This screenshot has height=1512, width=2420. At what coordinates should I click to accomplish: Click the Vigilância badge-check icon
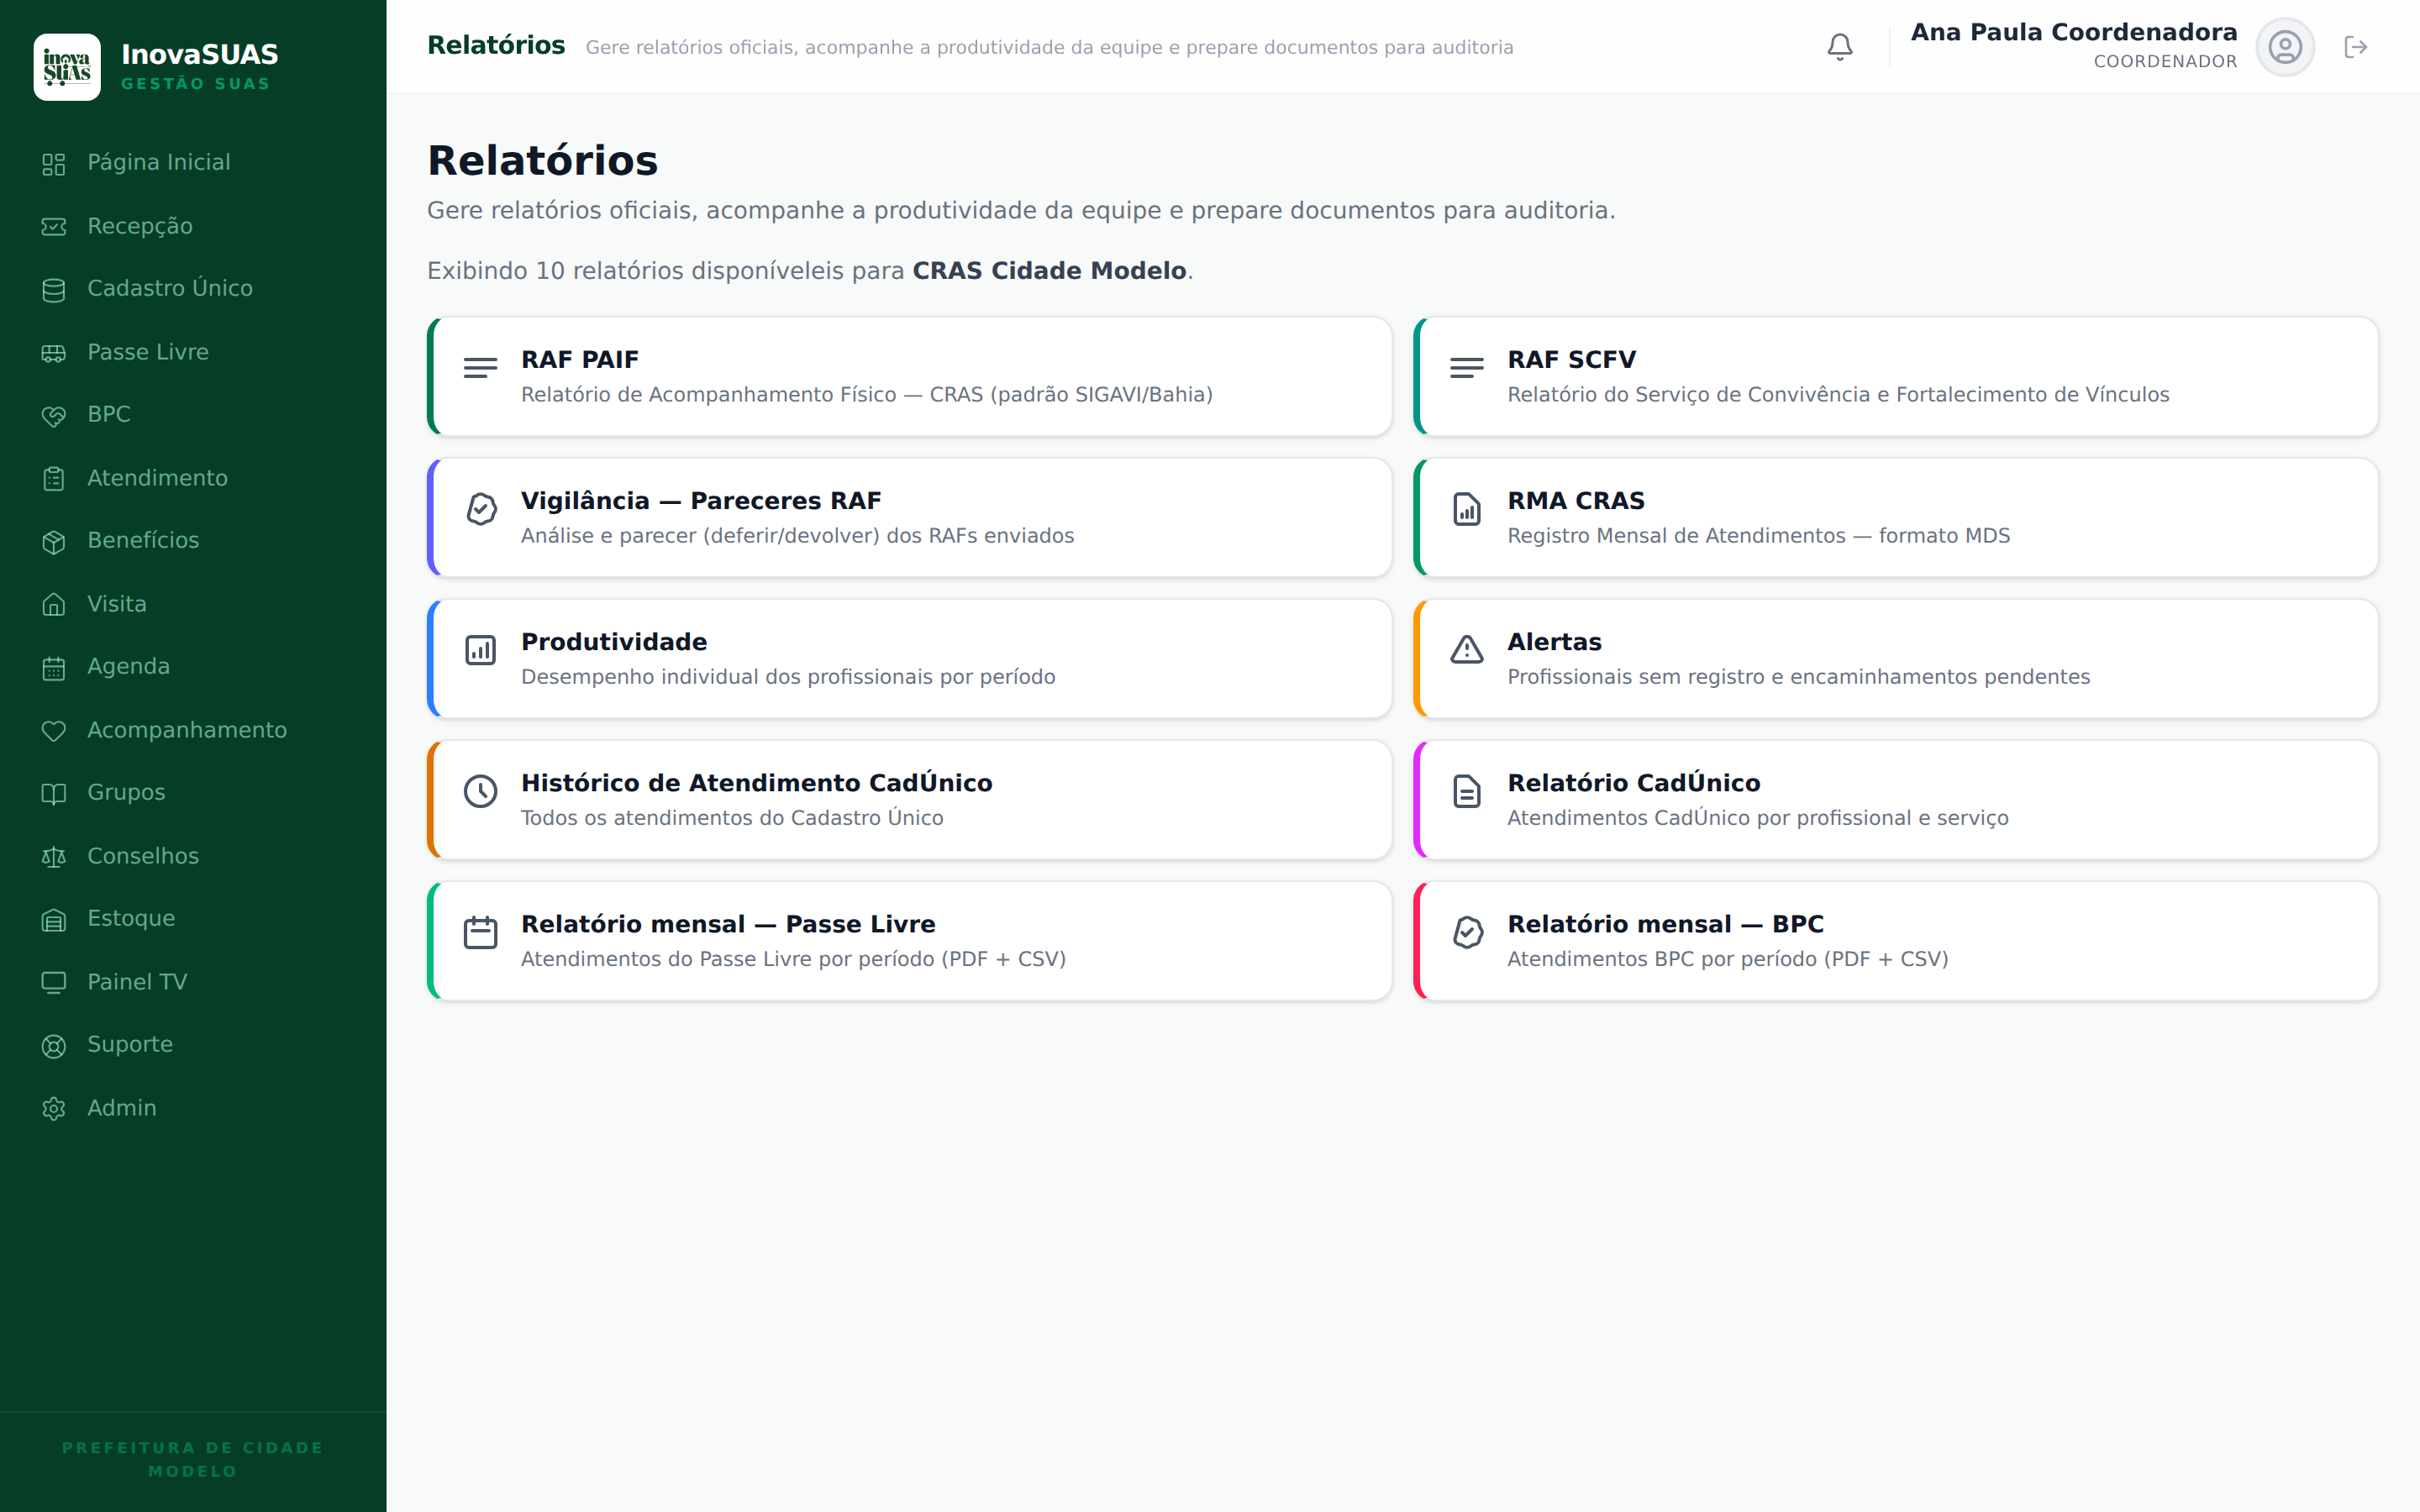coord(481,509)
